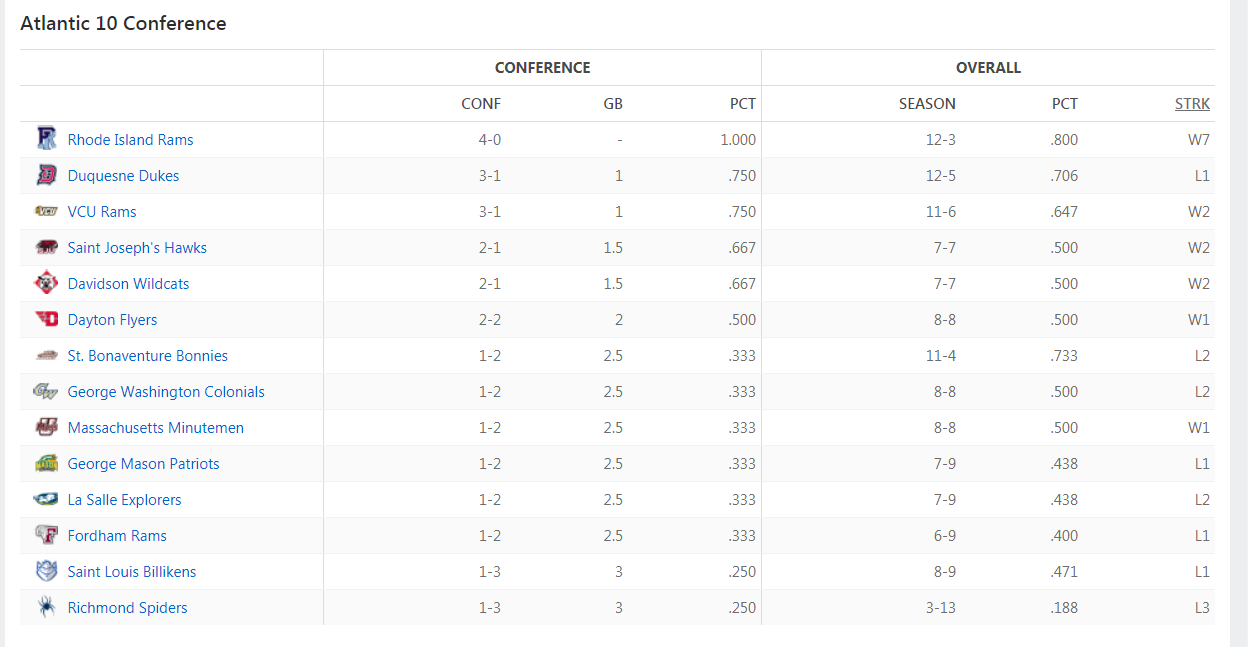The height and width of the screenshot is (647, 1248).
Task: Sort standings by the STRK column header
Action: click(1192, 103)
